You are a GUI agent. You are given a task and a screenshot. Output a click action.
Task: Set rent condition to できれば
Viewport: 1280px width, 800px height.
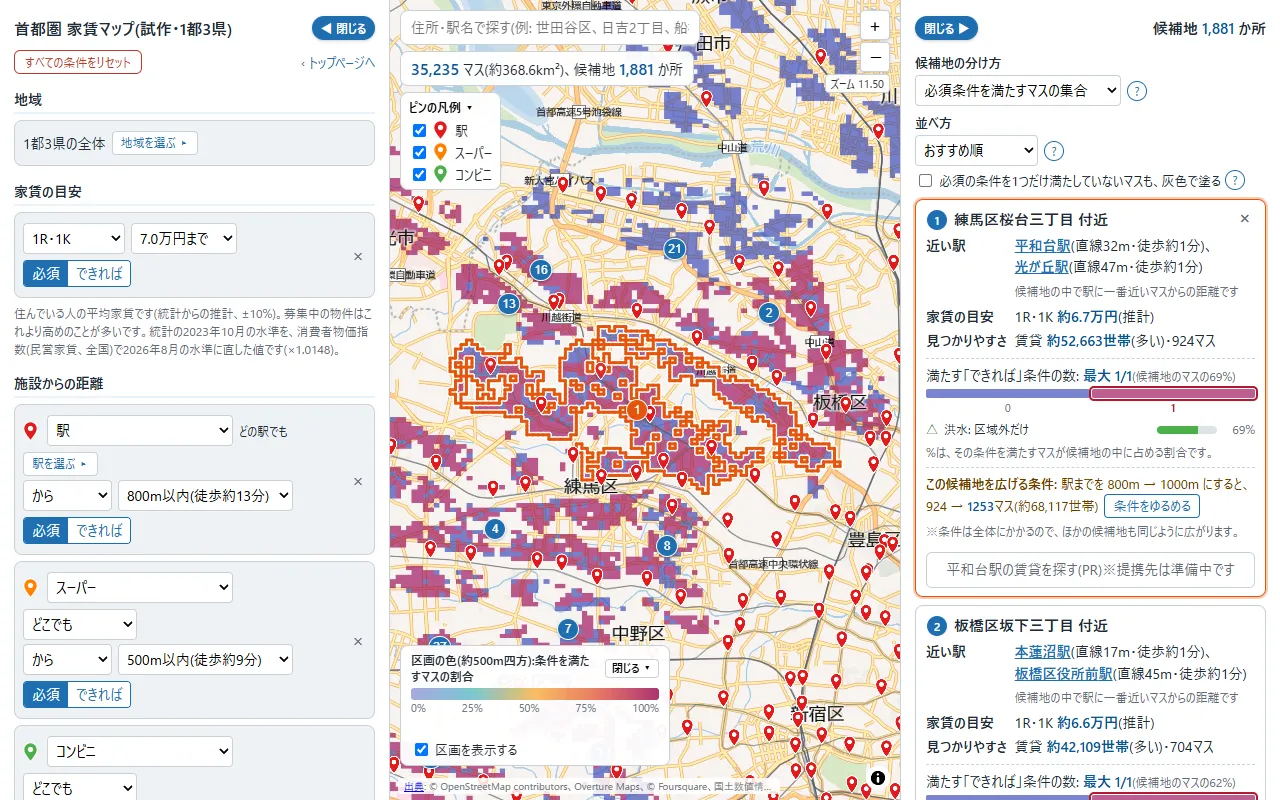(x=99, y=273)
